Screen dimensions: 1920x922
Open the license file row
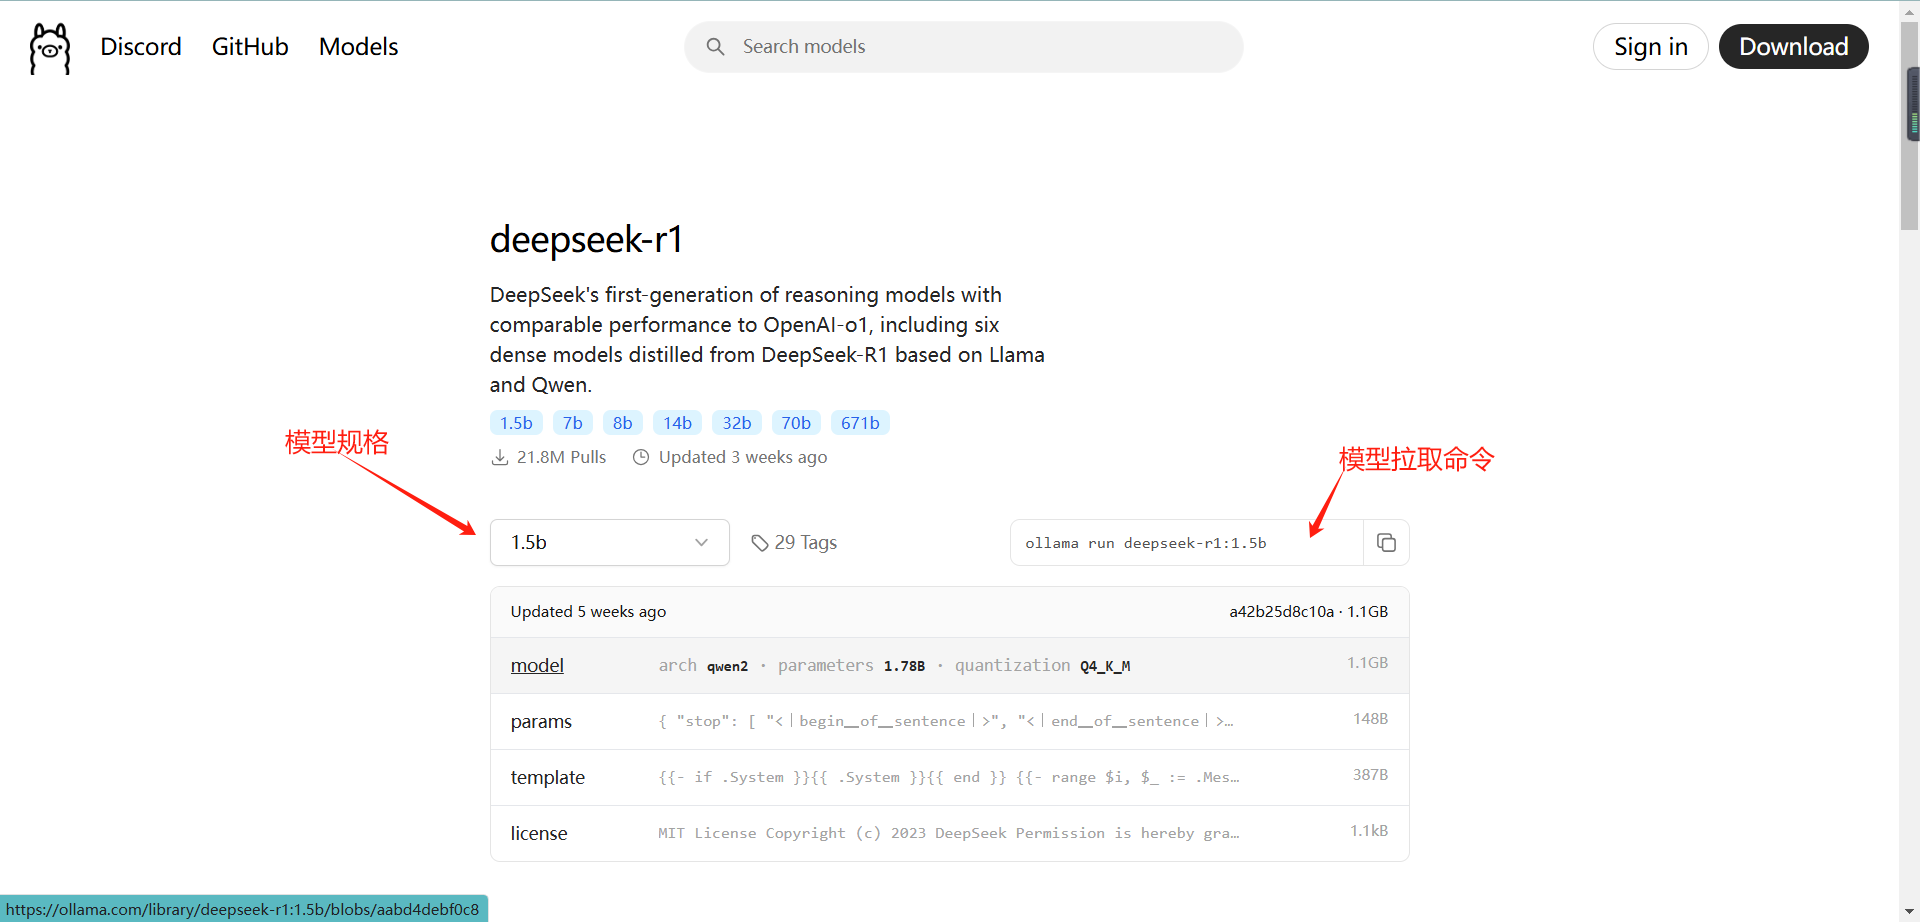949,834
